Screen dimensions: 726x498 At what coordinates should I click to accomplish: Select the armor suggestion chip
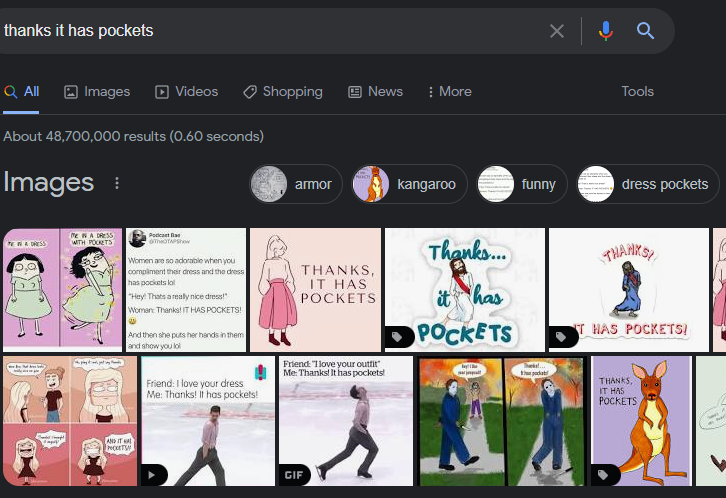[x=296, y=184]
